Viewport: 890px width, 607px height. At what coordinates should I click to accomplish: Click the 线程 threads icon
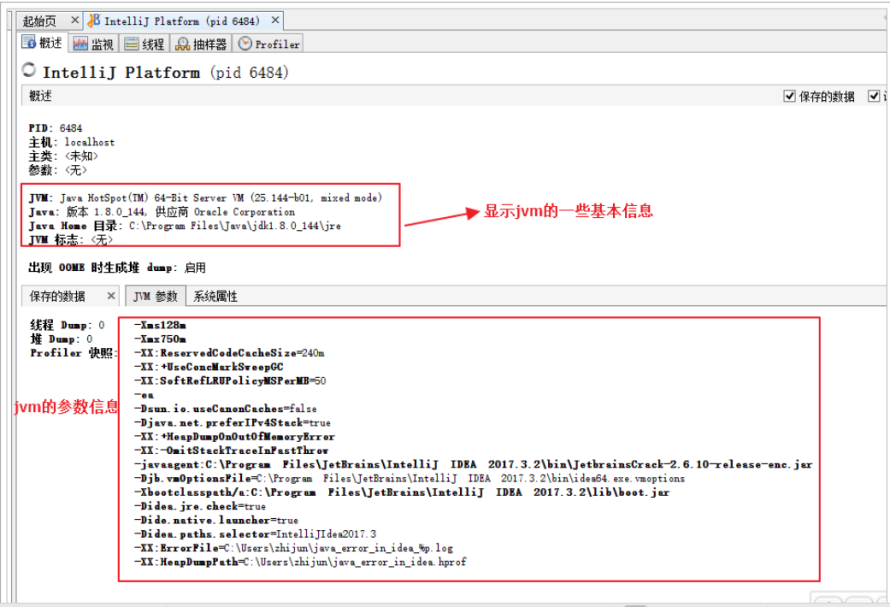click(x=132, y=44)
